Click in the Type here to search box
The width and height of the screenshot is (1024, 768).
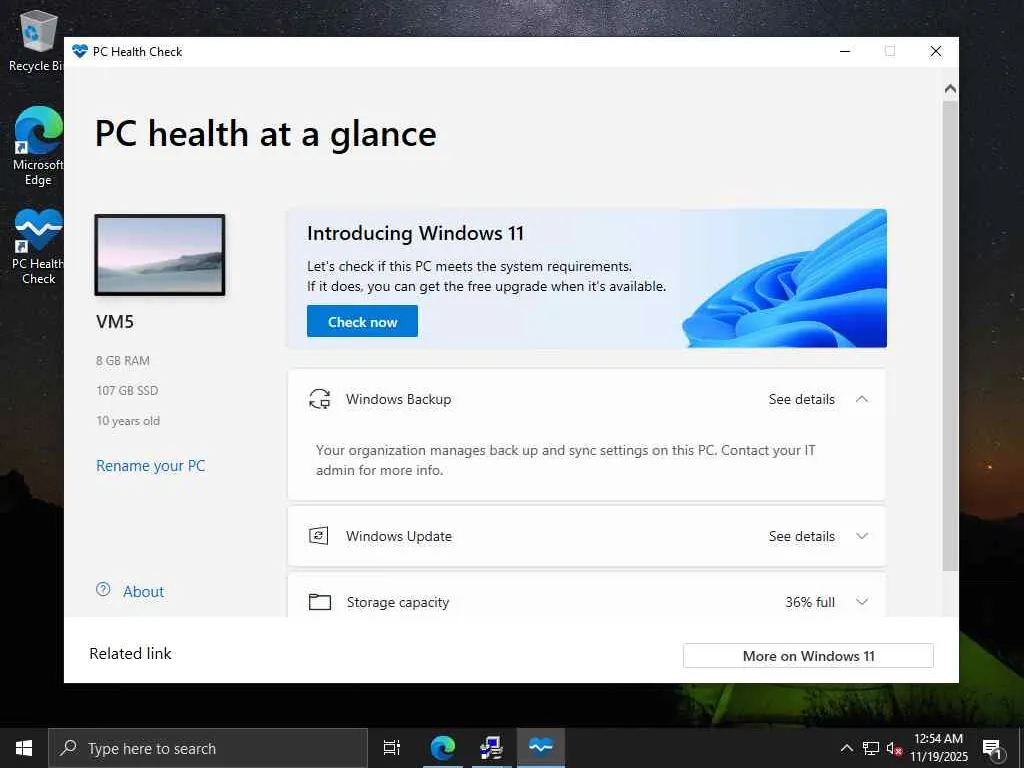tap(209, 748)
